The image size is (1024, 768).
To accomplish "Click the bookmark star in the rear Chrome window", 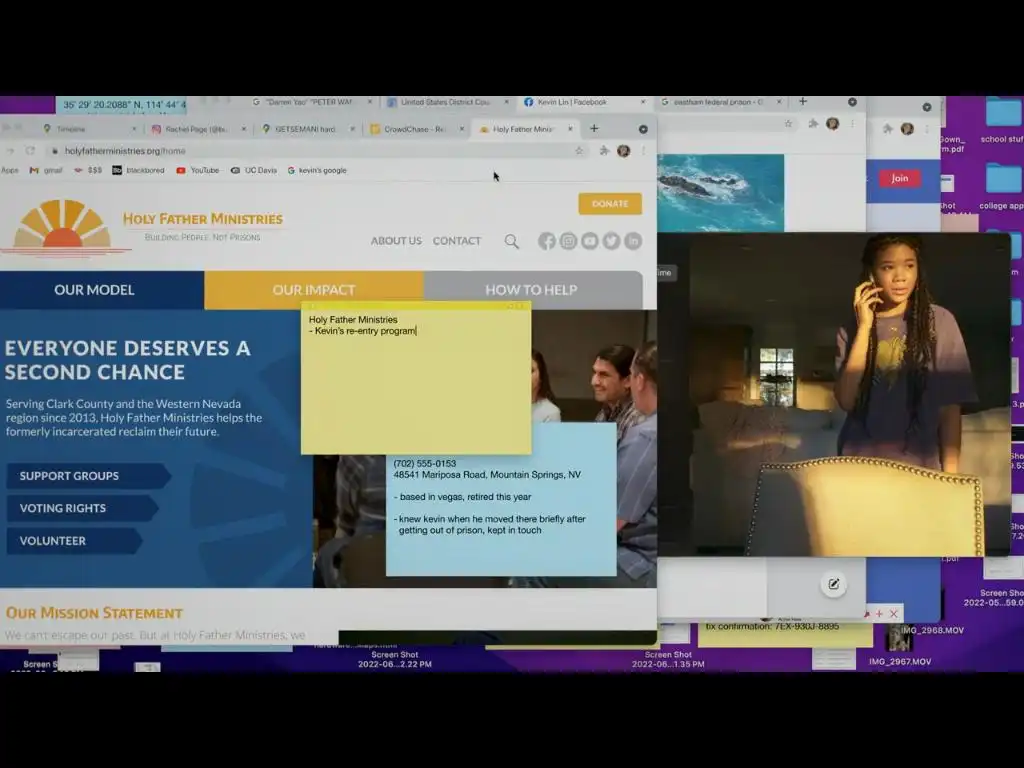I will tap(788, 123).
